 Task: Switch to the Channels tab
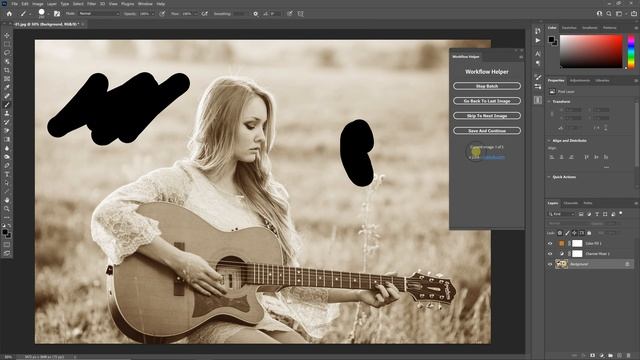pos(571,203)
